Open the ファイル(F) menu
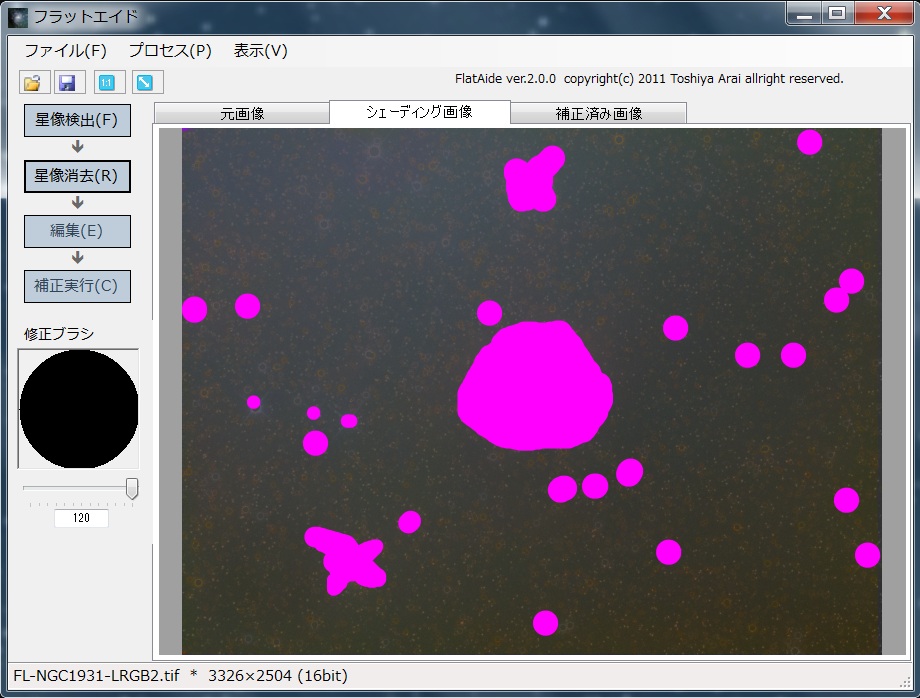Screen dimensions: 920x698 coord(65,51)
